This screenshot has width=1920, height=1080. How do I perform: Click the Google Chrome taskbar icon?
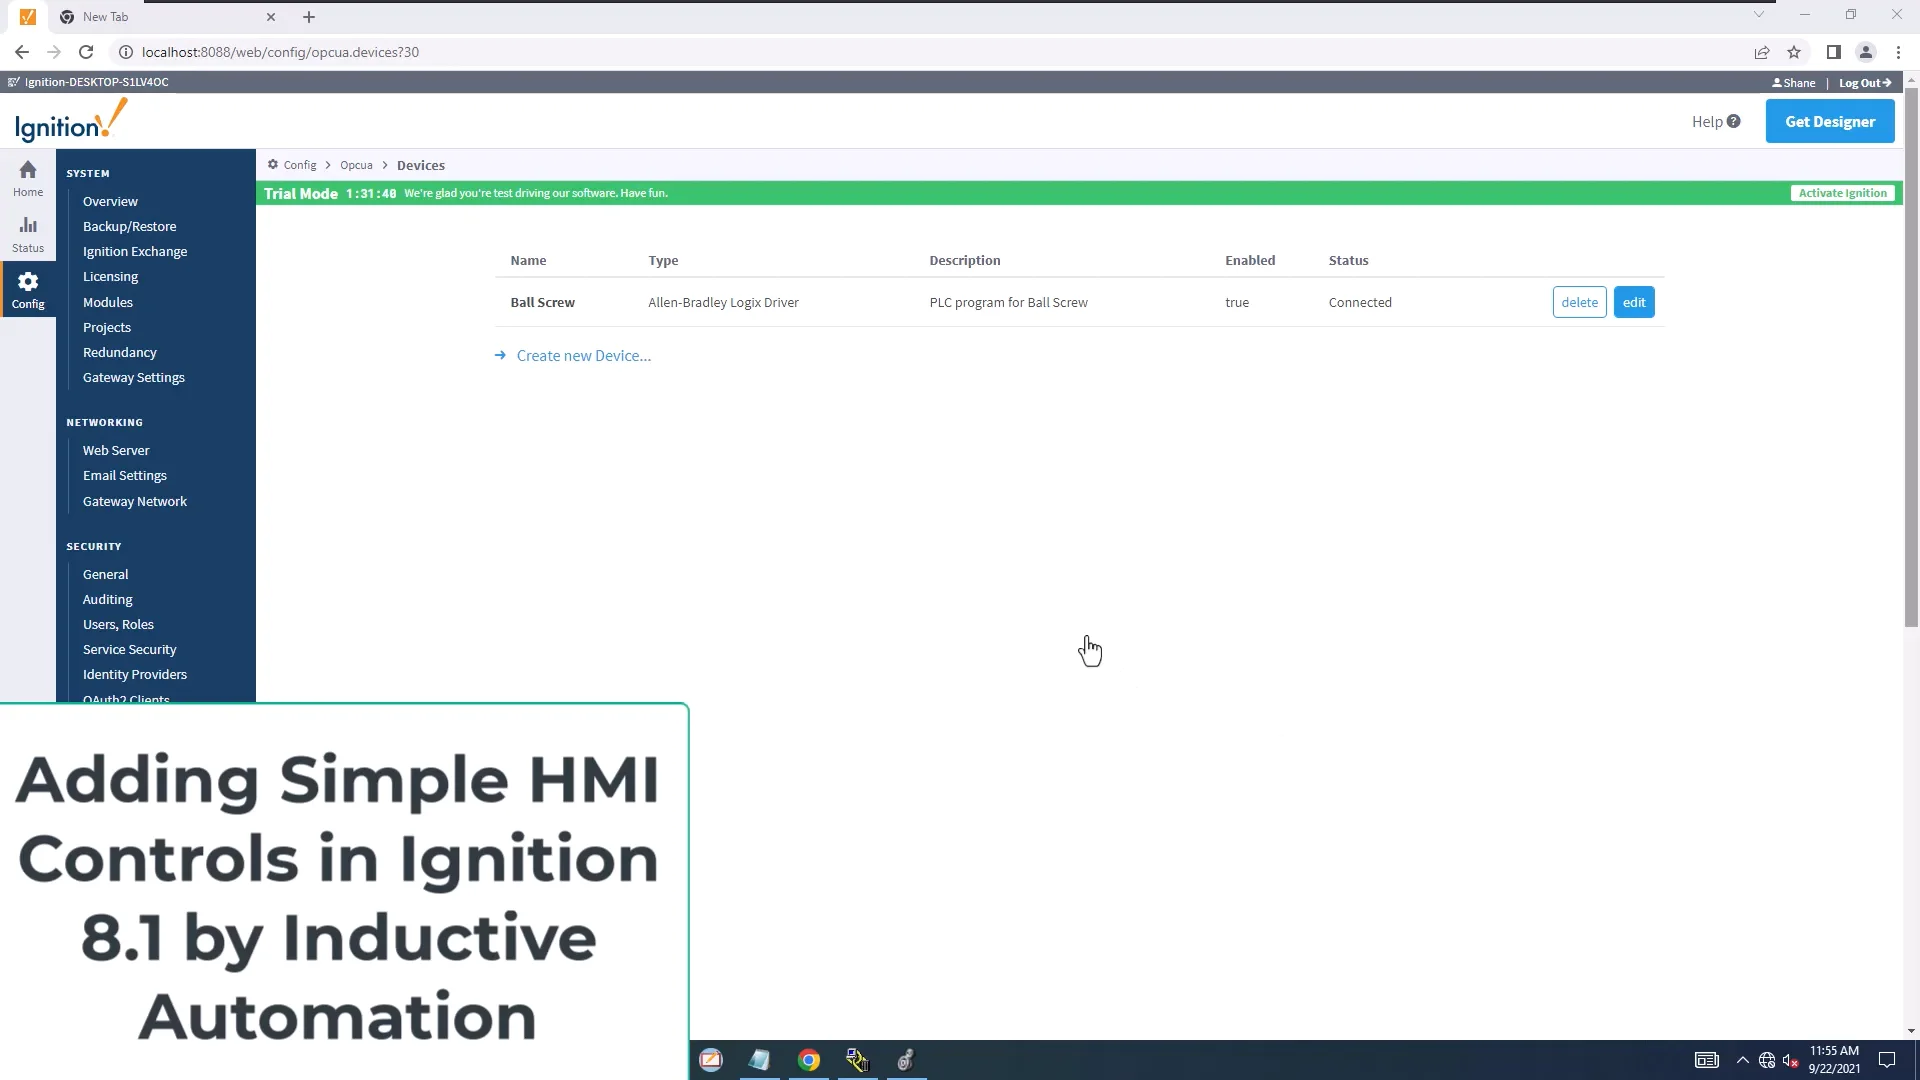[808, 1060]
